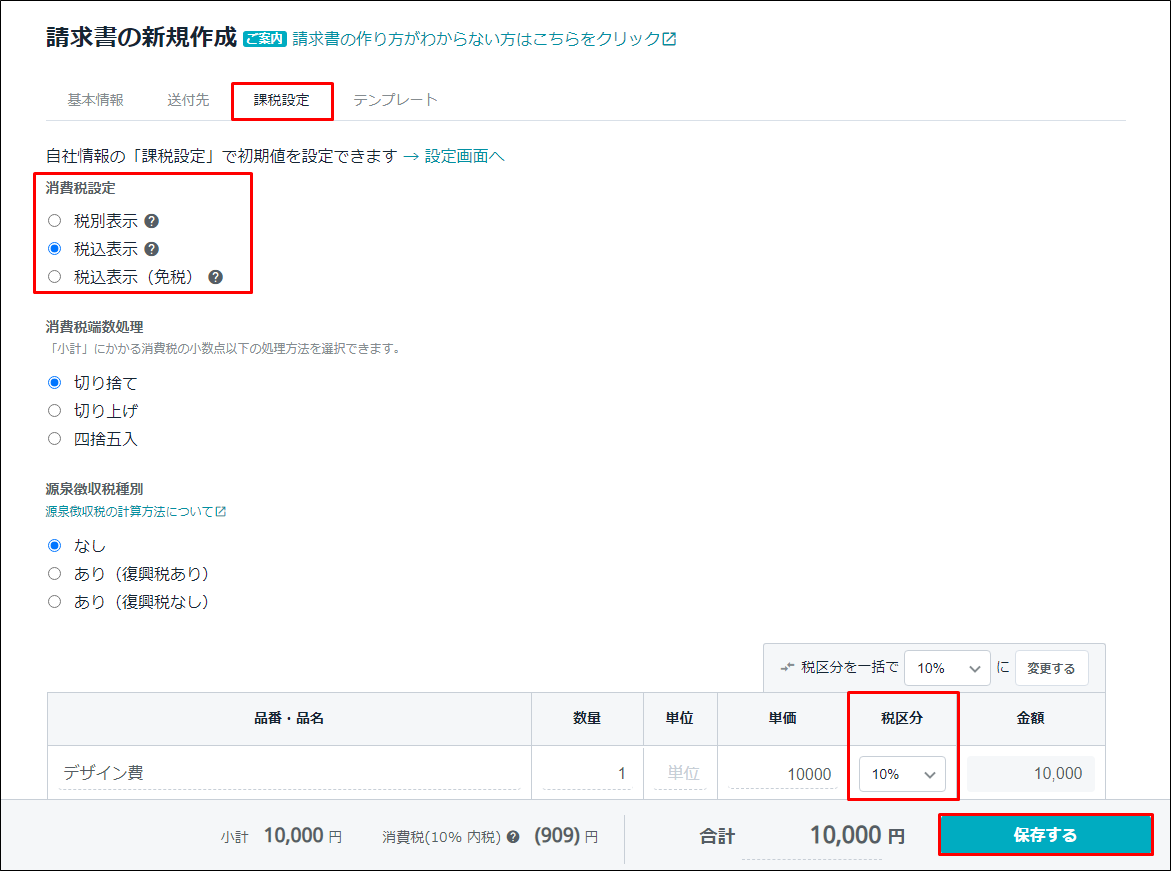The height and width of the screenshot is (871, 1171).
Task: Click help icon next to 消費税(10% 内税)
Action: (513, 837)
